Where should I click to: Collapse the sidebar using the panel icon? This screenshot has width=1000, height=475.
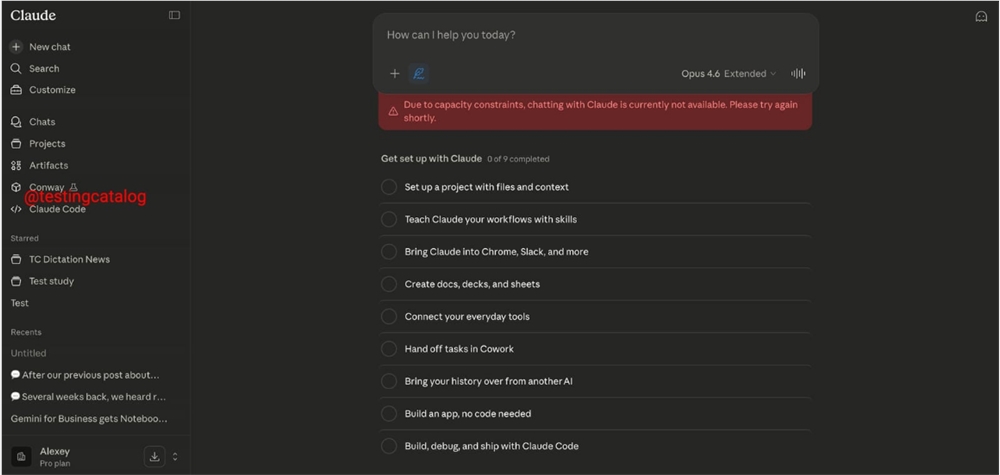[x=174, y=15]
